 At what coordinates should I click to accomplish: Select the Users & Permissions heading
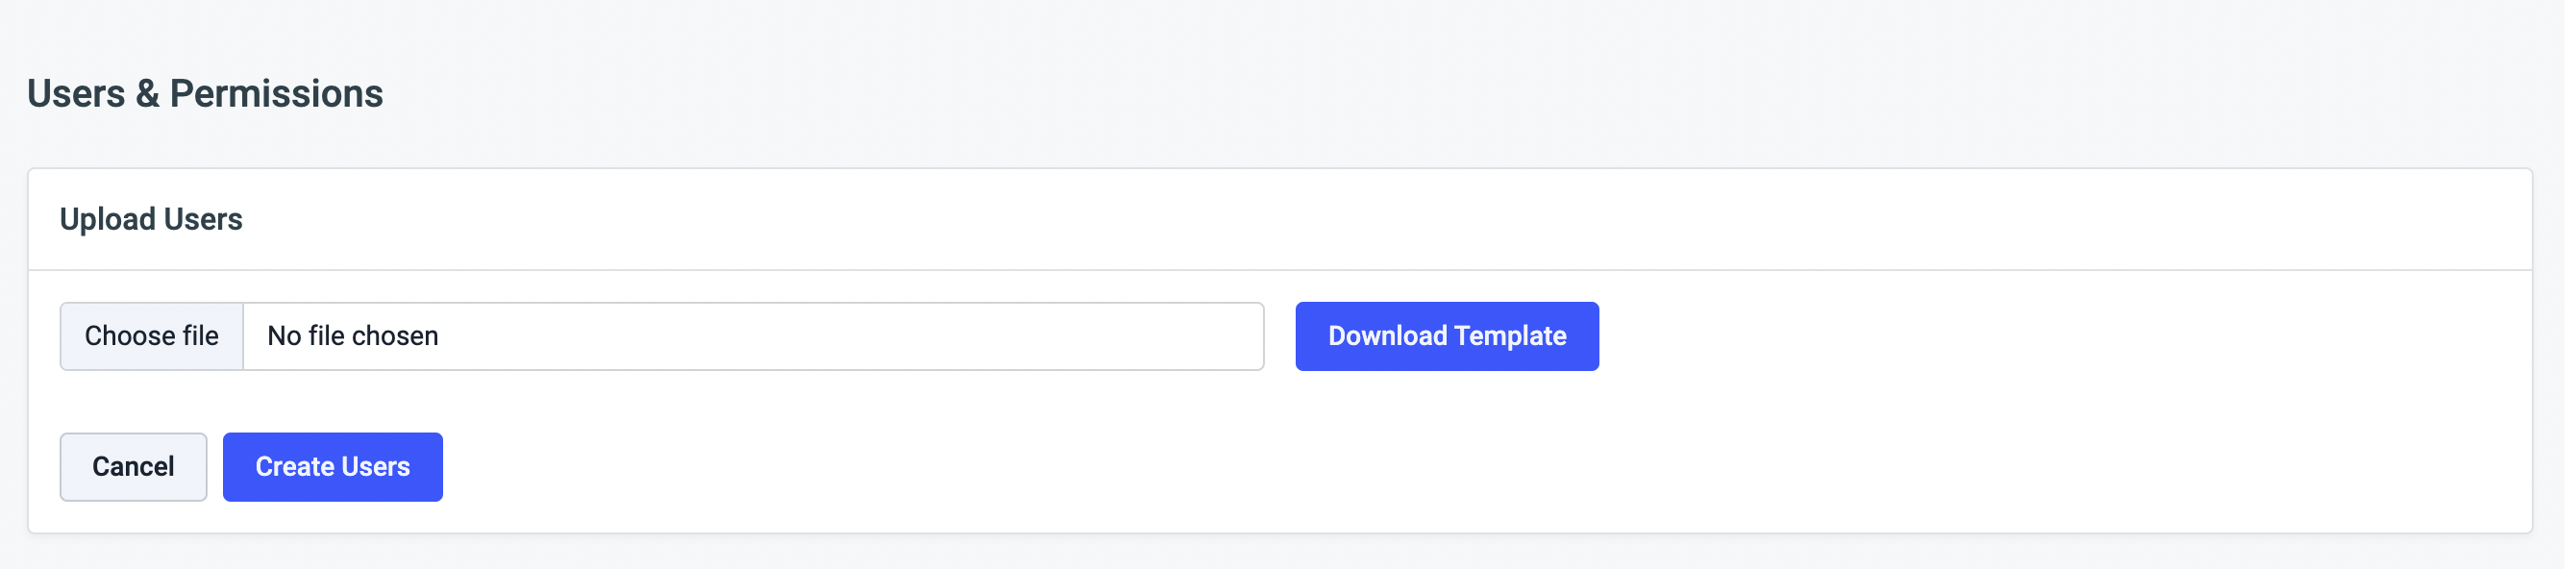[205, 93]
